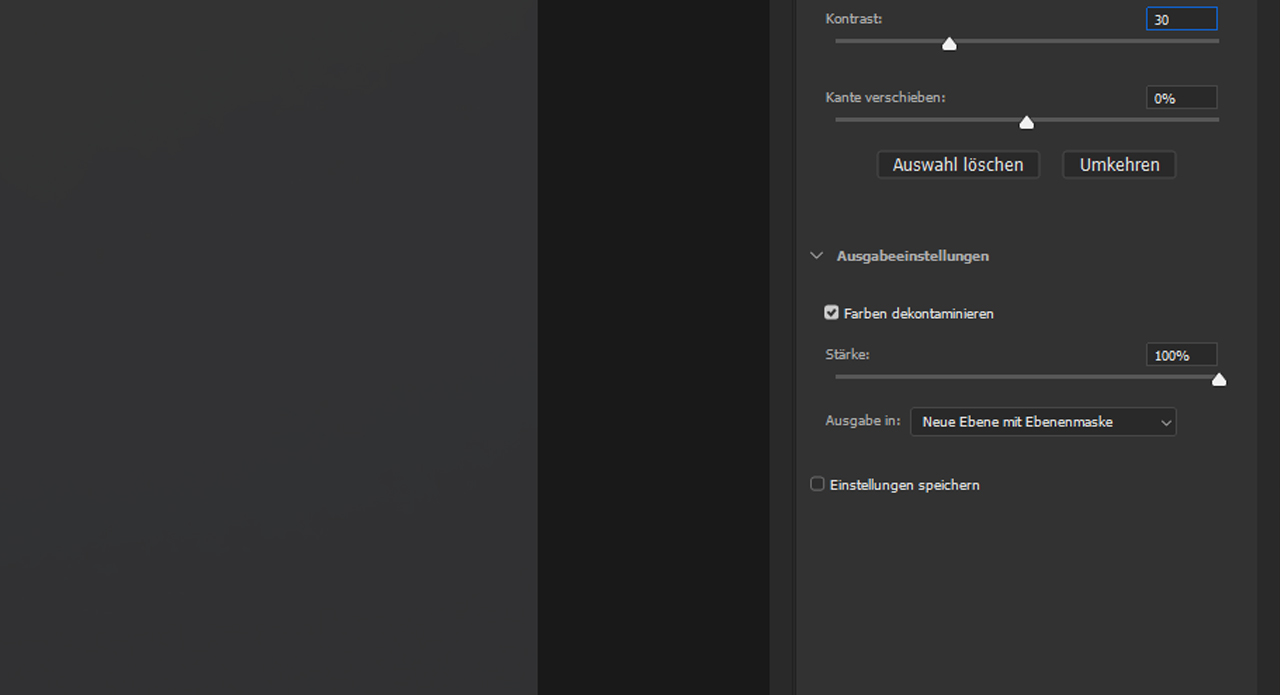1280x695 pixels.
Task: Click the Stärke label
Action: coord(847,355)
